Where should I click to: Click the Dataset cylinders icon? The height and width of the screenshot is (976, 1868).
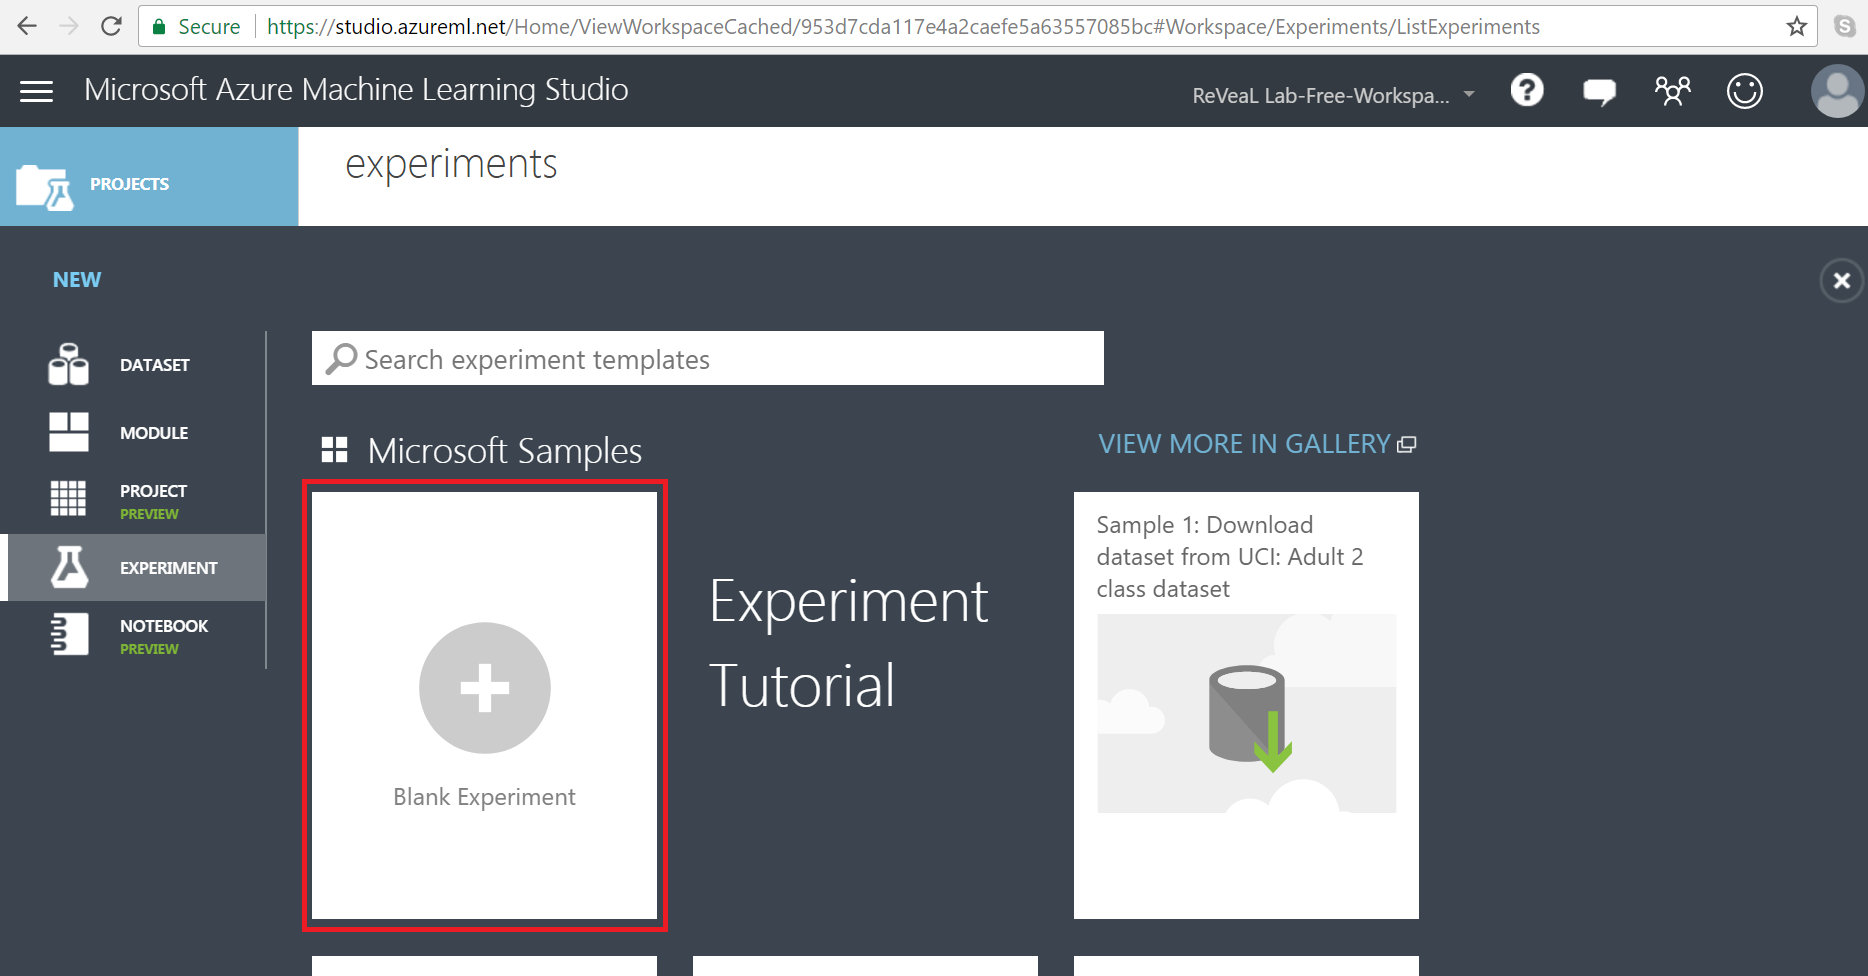click(x=69, y=364)
